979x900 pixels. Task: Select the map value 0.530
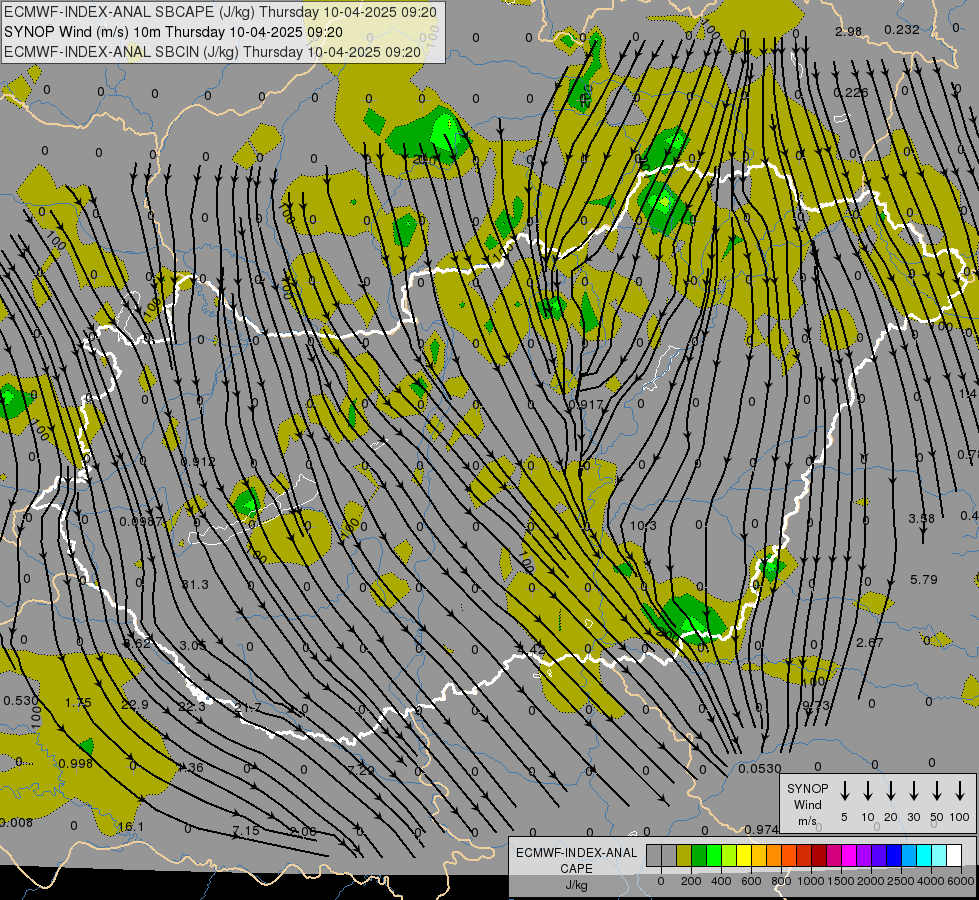click(21, 701)
